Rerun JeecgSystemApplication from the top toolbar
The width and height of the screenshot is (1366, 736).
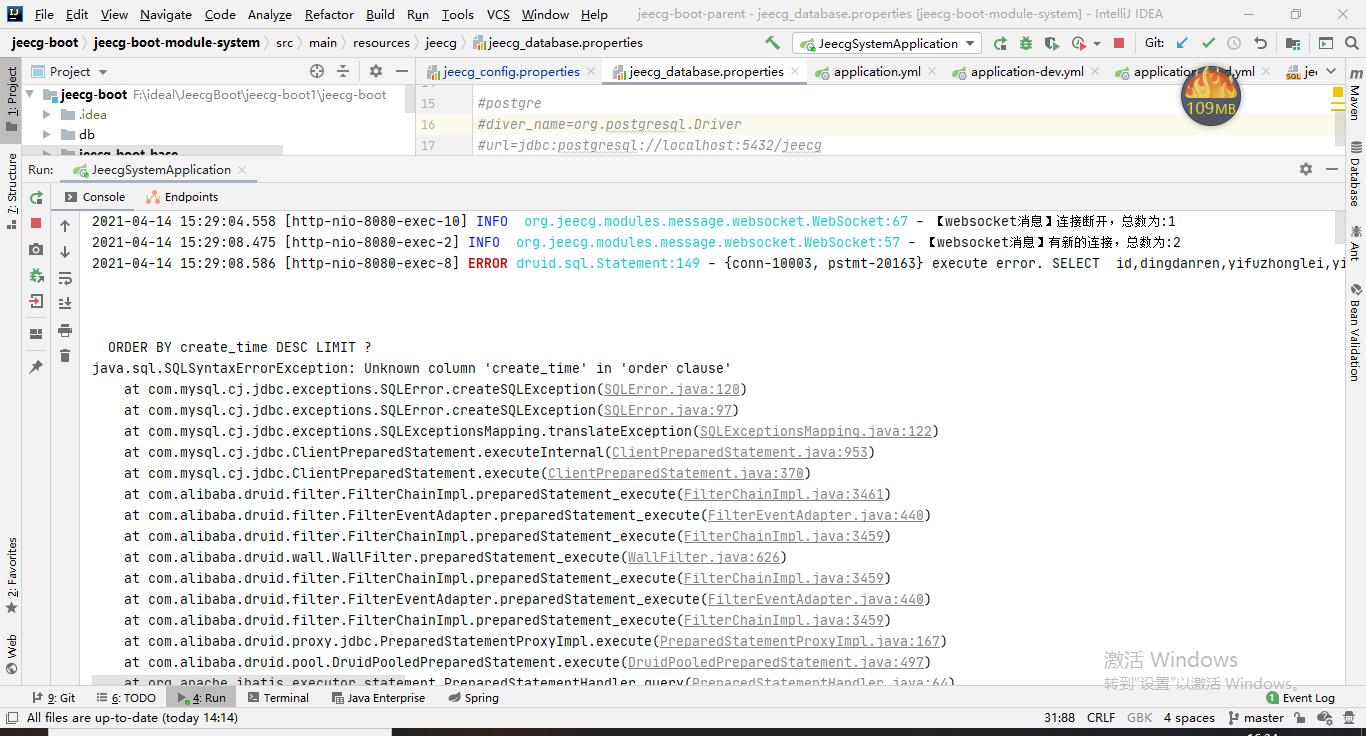click(1000, 43)
